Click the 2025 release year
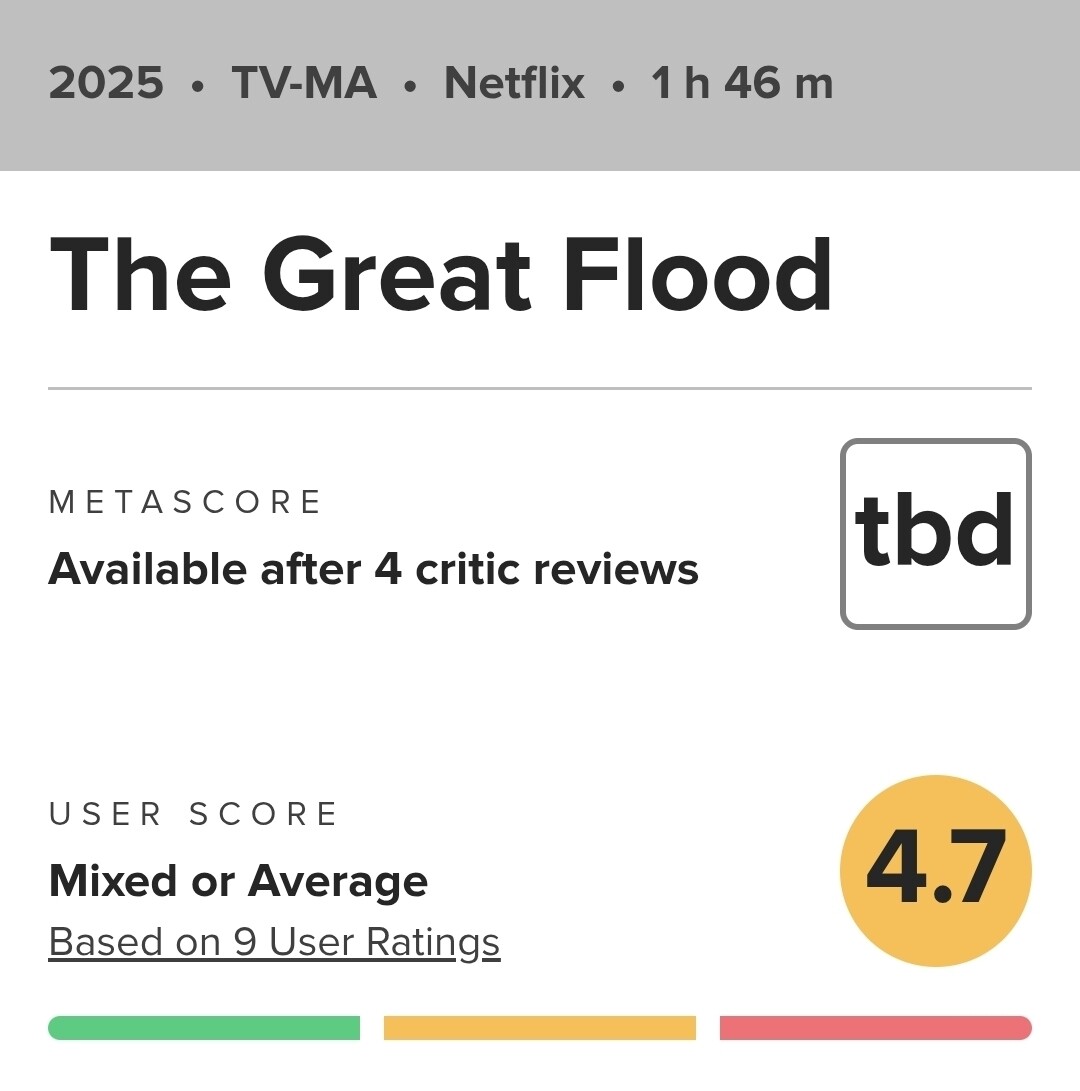The image size is (1080, 1091). 106,83
